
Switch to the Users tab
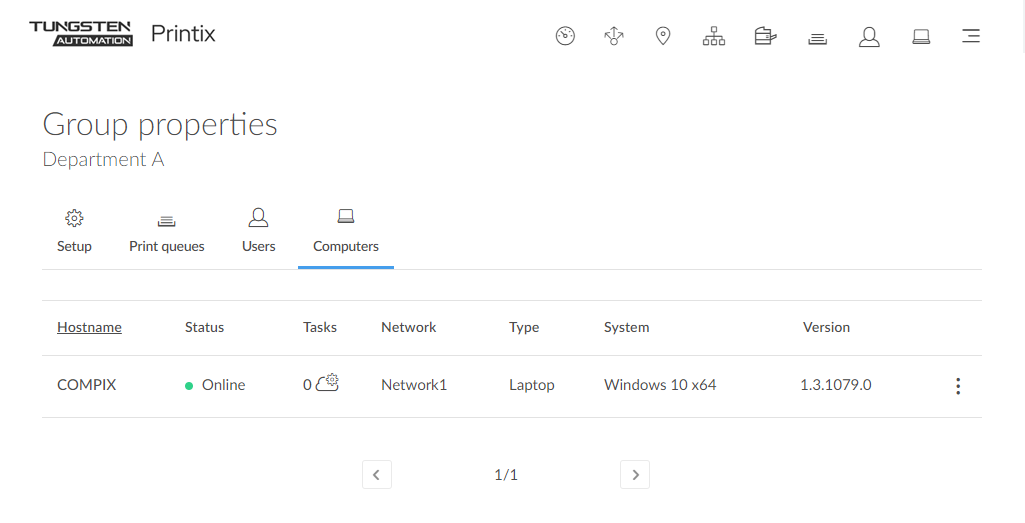258,232
